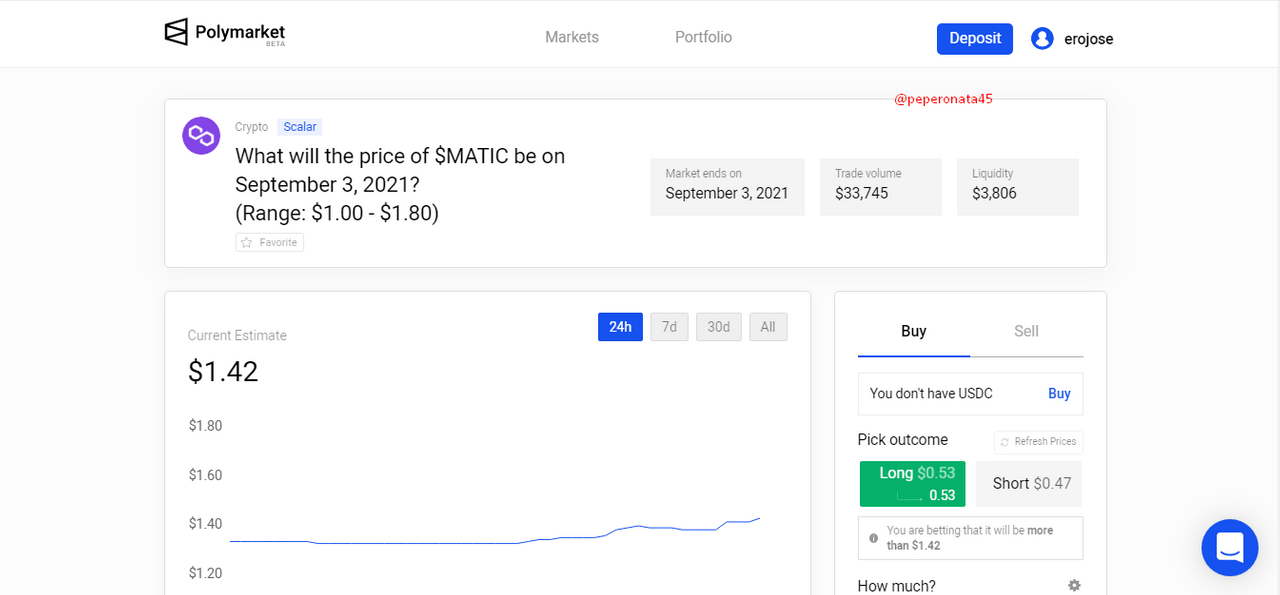Select the 24h chart range
This screenshot has width=1280, height=595.
(620, 327)
